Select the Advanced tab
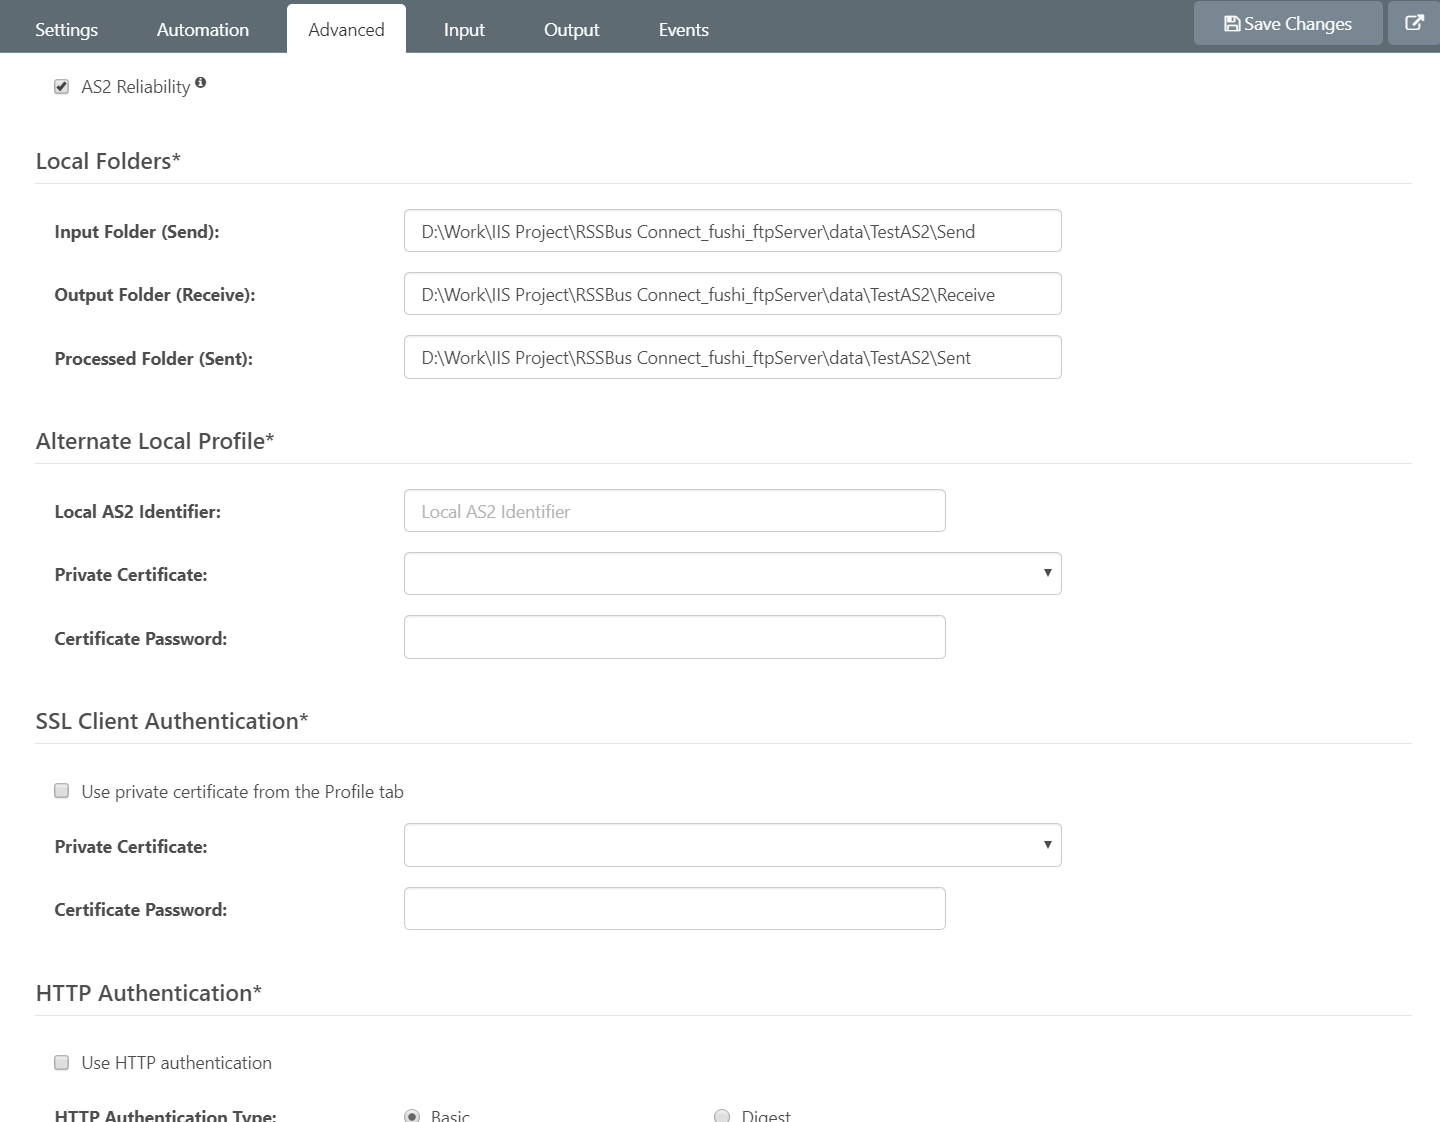Screen dimensions: 1440x1122 tap(346, 30)
